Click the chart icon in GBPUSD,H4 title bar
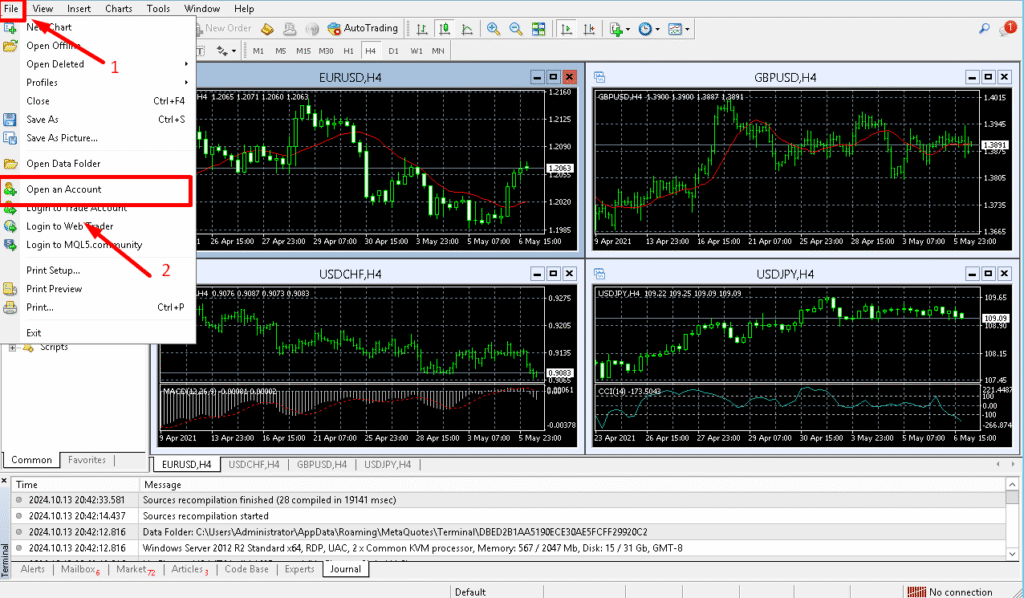The height and width of the screenshot is (598, 1024). pyautogui.click(x=600, y=77)
